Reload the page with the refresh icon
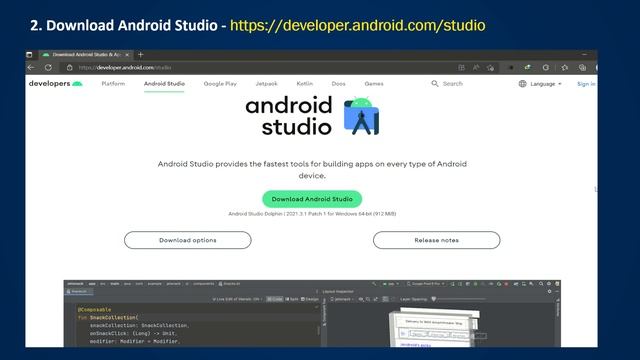This screenshot has height=360, width=640. [48, 67]
